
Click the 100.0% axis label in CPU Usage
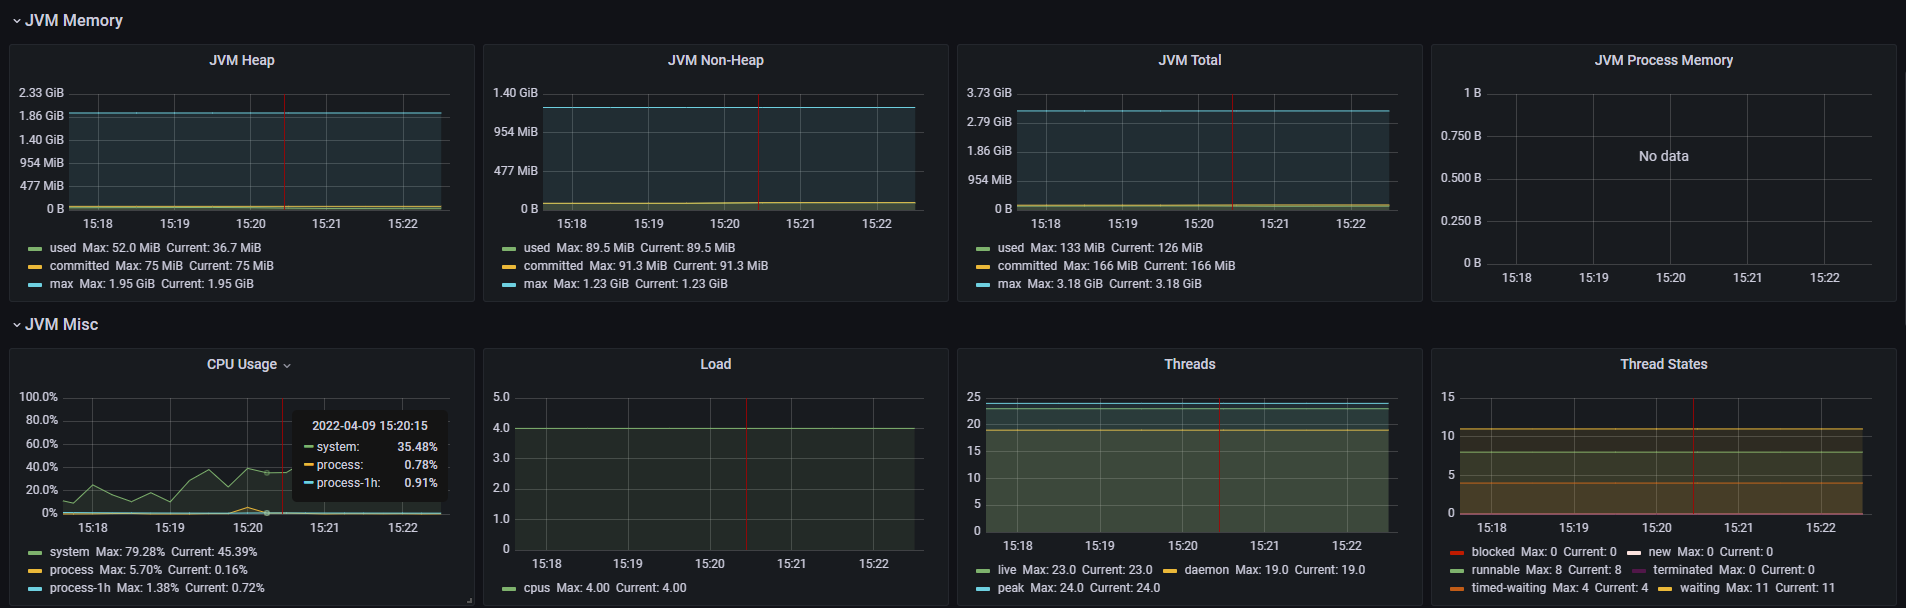38,397
